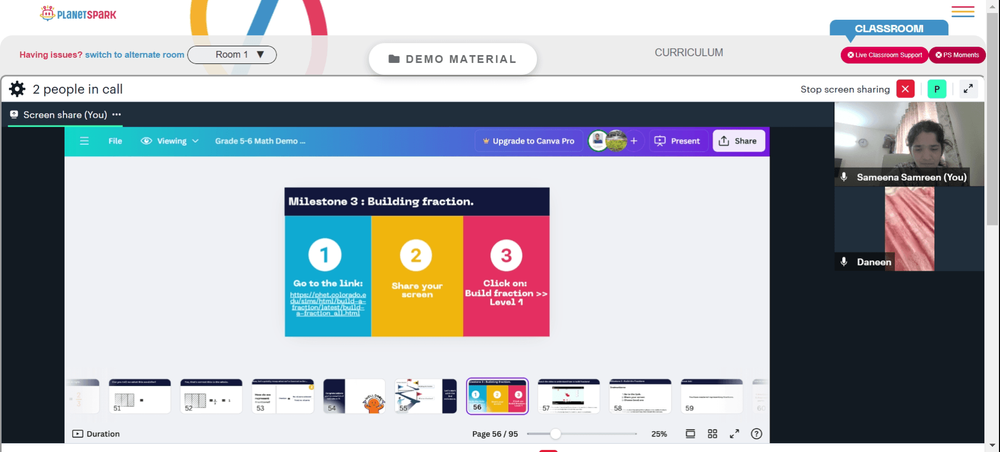
Task: Open Canva File menu
Action: (x=115, y=141)
